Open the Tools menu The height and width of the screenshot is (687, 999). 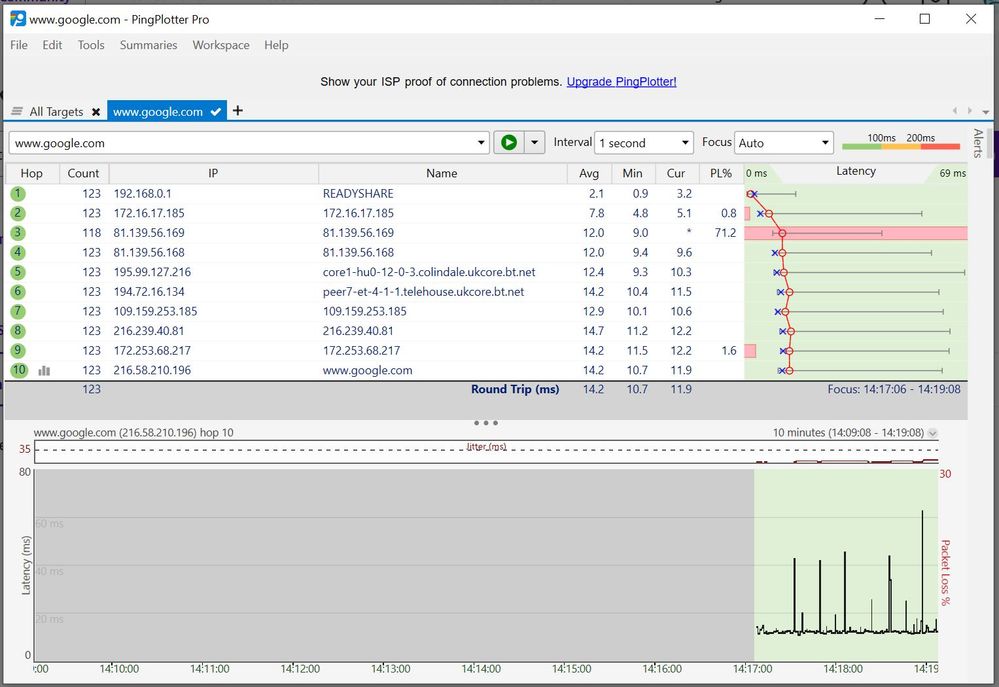91,45
